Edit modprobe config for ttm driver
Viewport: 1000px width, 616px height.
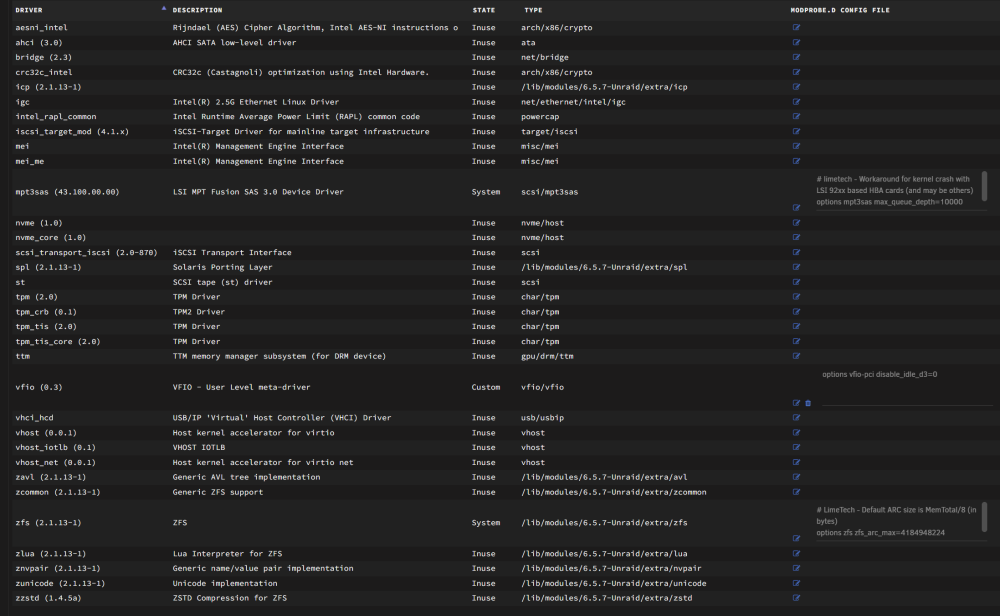(x=796, y=356)
